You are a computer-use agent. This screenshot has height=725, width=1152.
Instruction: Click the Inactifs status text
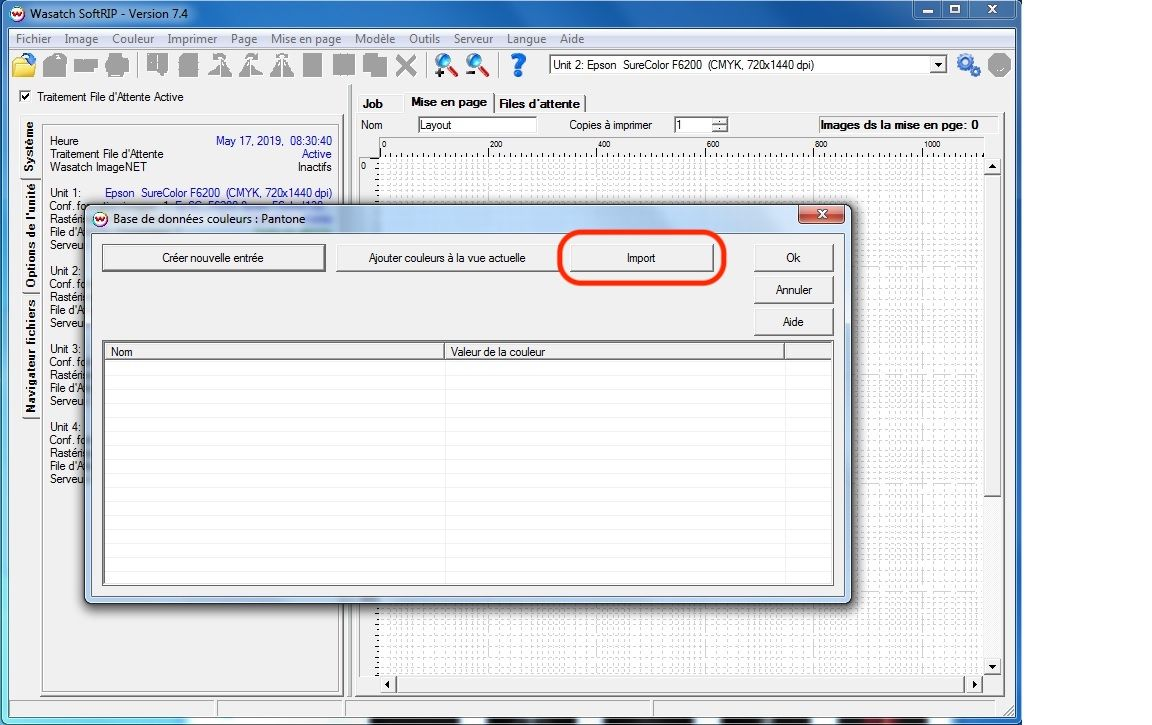point(314,167)
